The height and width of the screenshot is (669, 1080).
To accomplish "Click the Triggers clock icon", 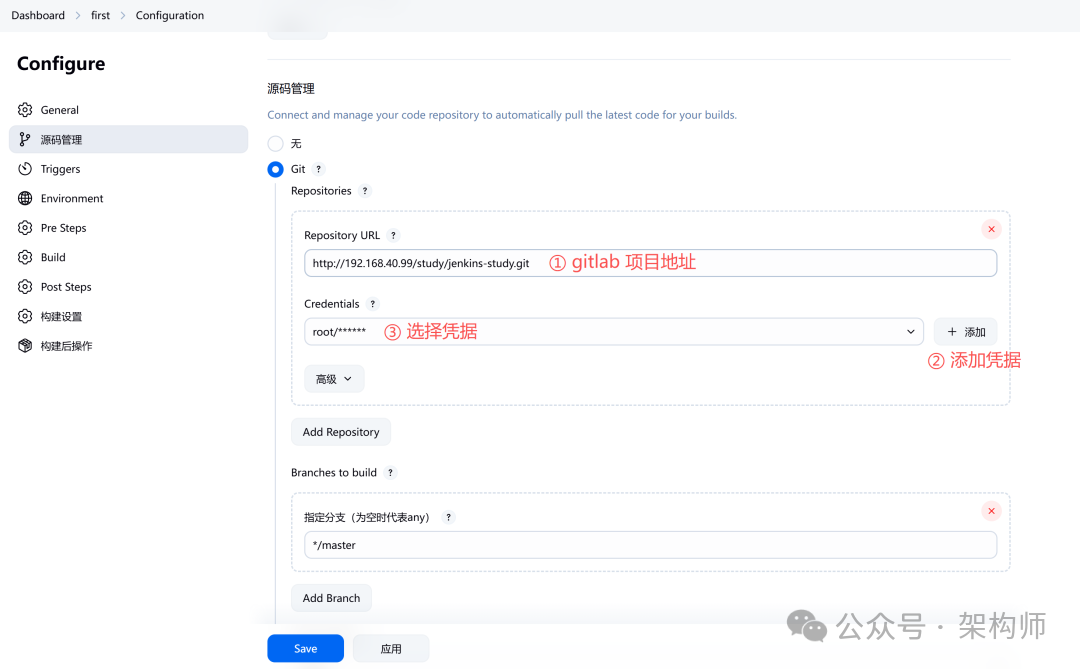I will coord(25,169).
